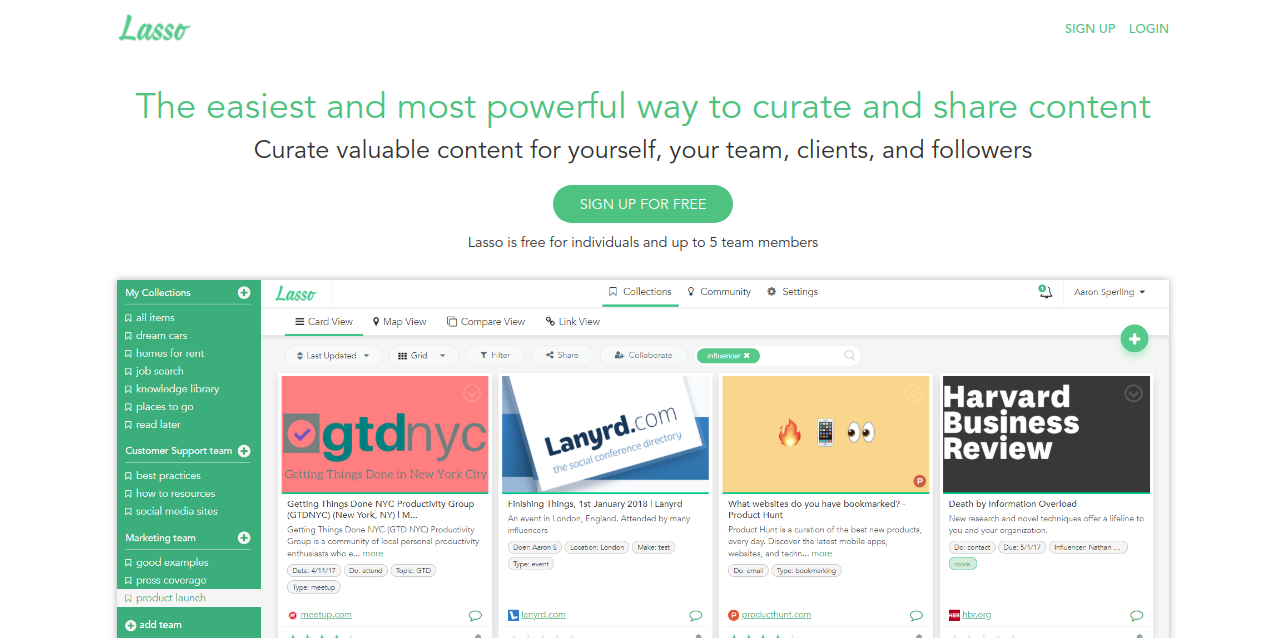
Task: Click 'Due: 5/1/17' tag
Action: point(1023,547)
